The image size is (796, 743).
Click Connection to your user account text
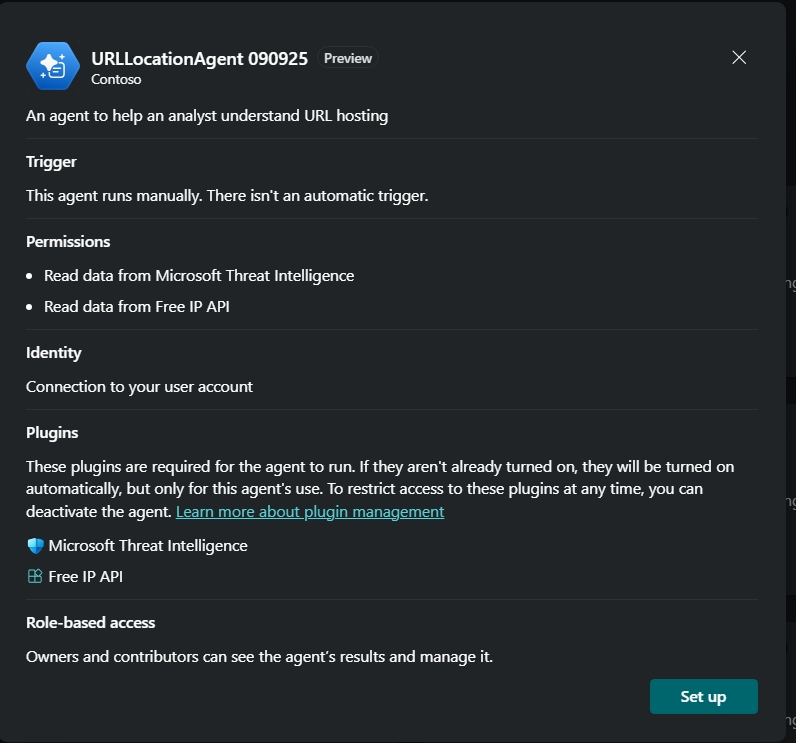point(139,386)
